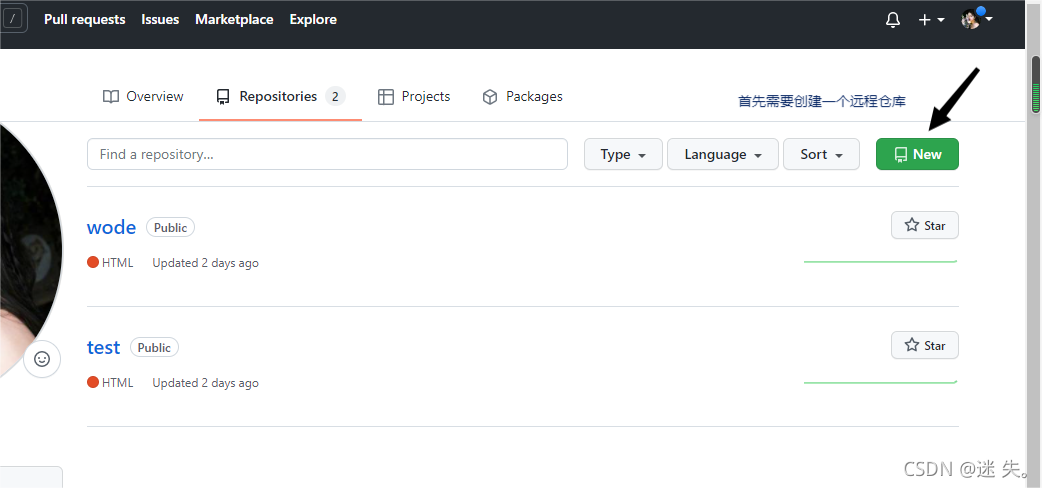This screenshot has height=488, width=1042.
Task: Expand the Type filter dropdown
Action: [623, 154]
